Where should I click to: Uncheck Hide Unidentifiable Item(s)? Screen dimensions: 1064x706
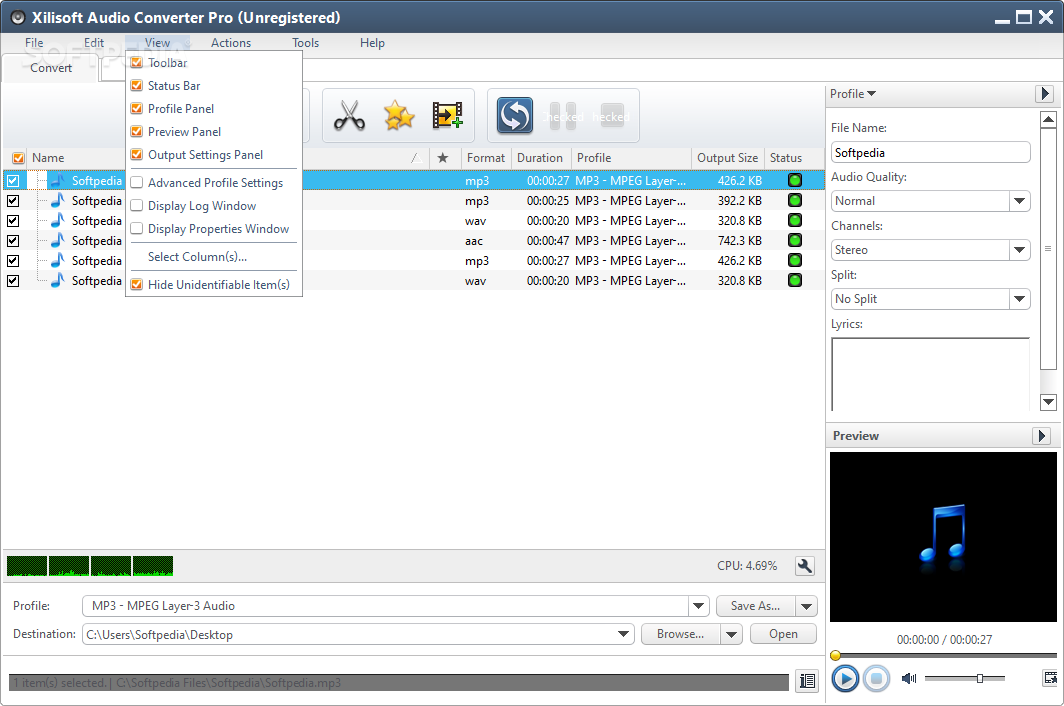pyautogui.click(x=136, y=284)
